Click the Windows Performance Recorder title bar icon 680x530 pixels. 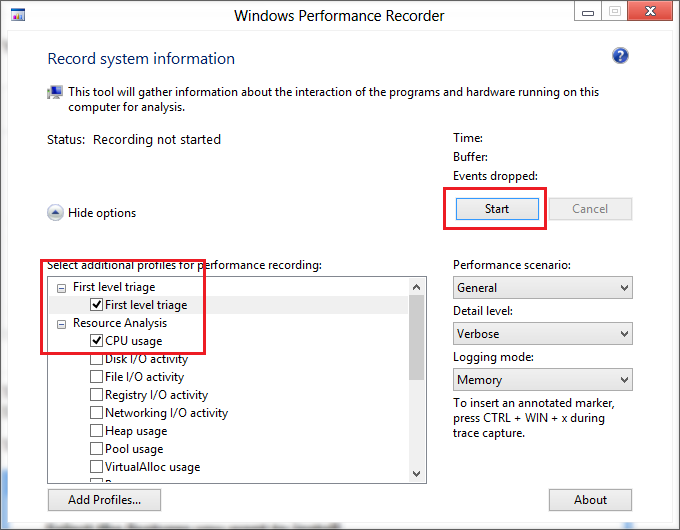coord(18,15)
